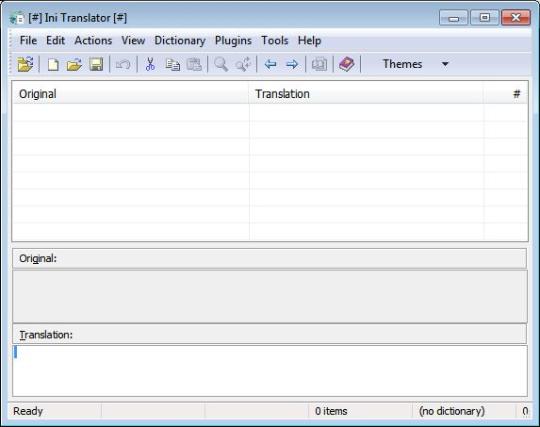Click the magnifier Find icon
This screenshot has width=540, height=427.
[x=221, y=64]
